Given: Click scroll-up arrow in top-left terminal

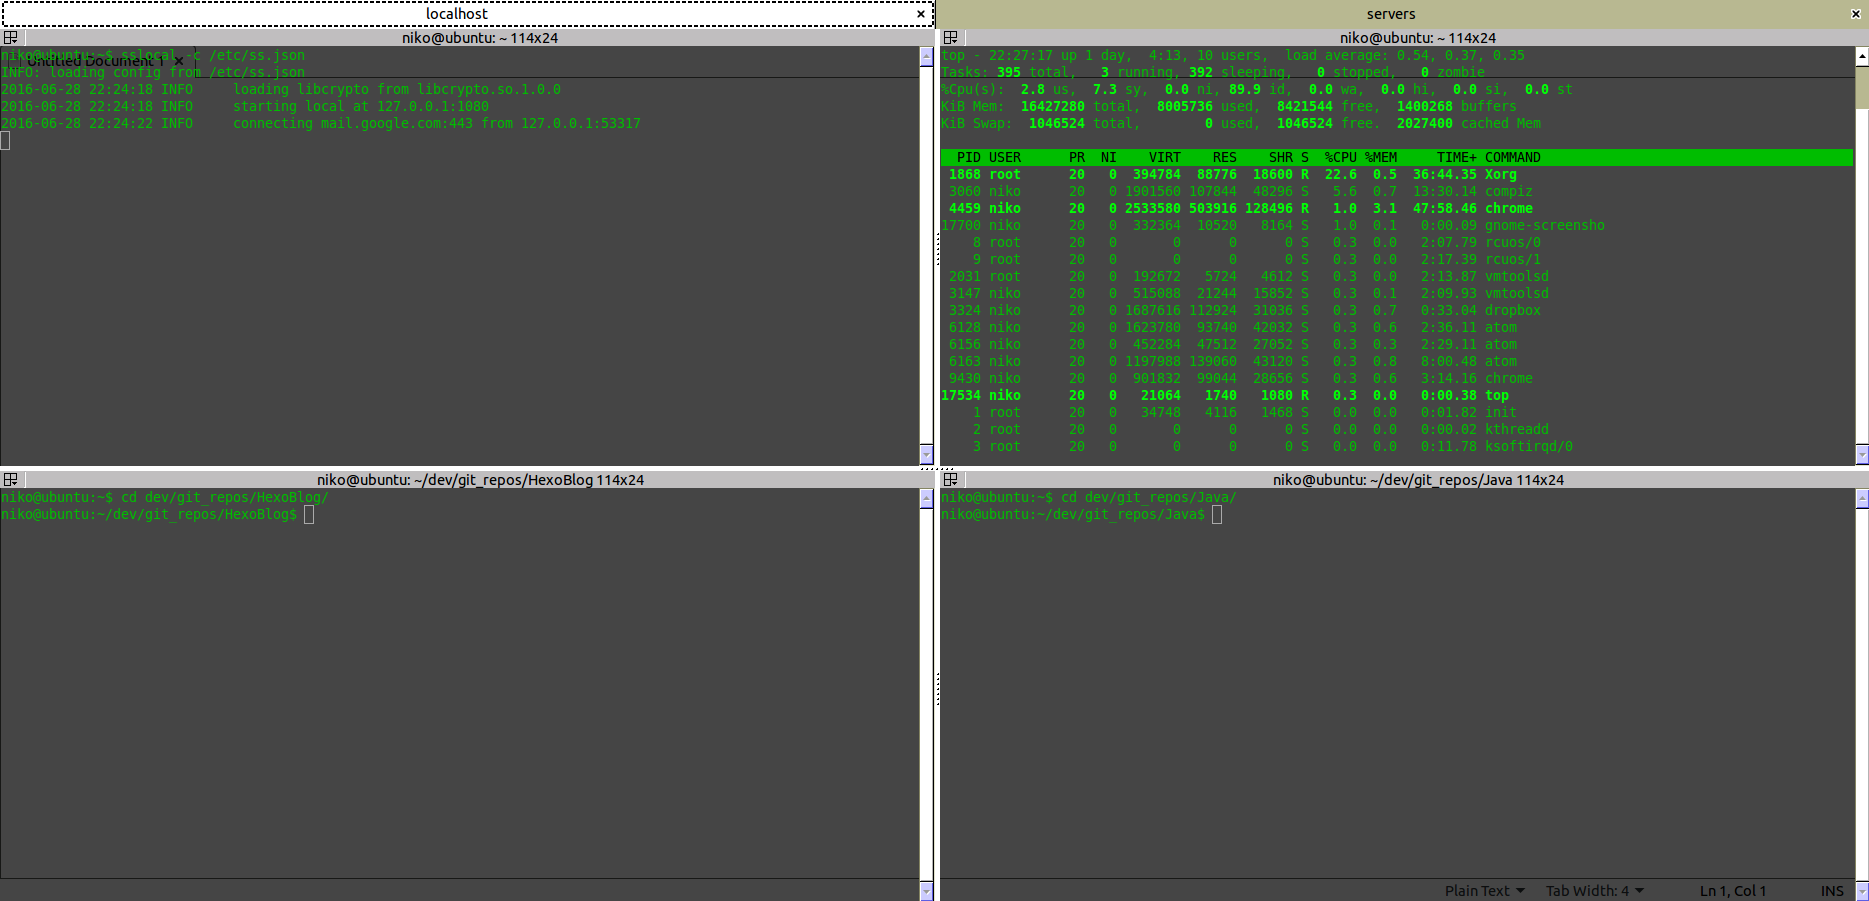Looking at the screenshot, I should (x=926, y=56).
